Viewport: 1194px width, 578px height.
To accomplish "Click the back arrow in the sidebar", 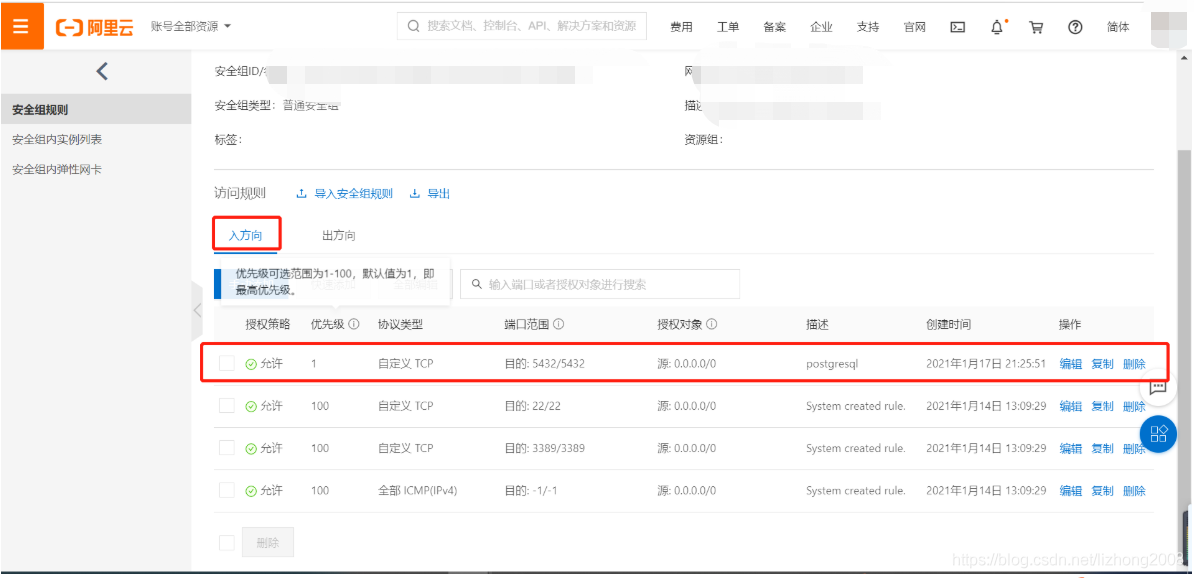I will click(102, 72).
